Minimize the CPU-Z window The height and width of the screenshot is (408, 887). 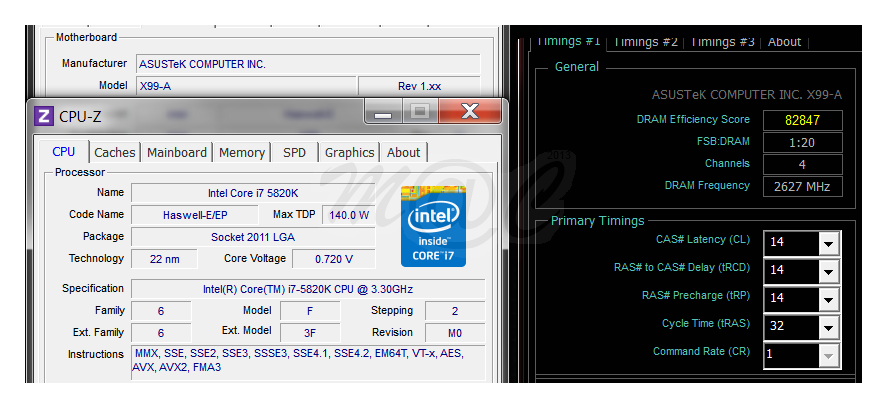pos(384,113)
